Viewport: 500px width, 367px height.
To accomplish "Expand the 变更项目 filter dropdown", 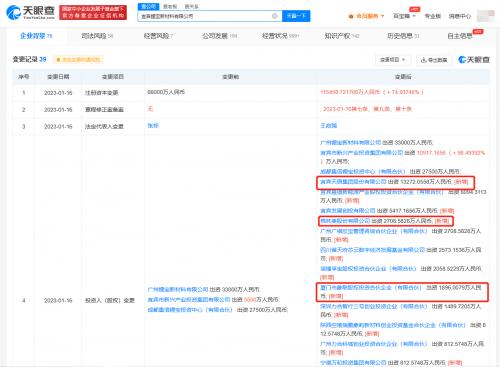I will (x=393, y=60).
